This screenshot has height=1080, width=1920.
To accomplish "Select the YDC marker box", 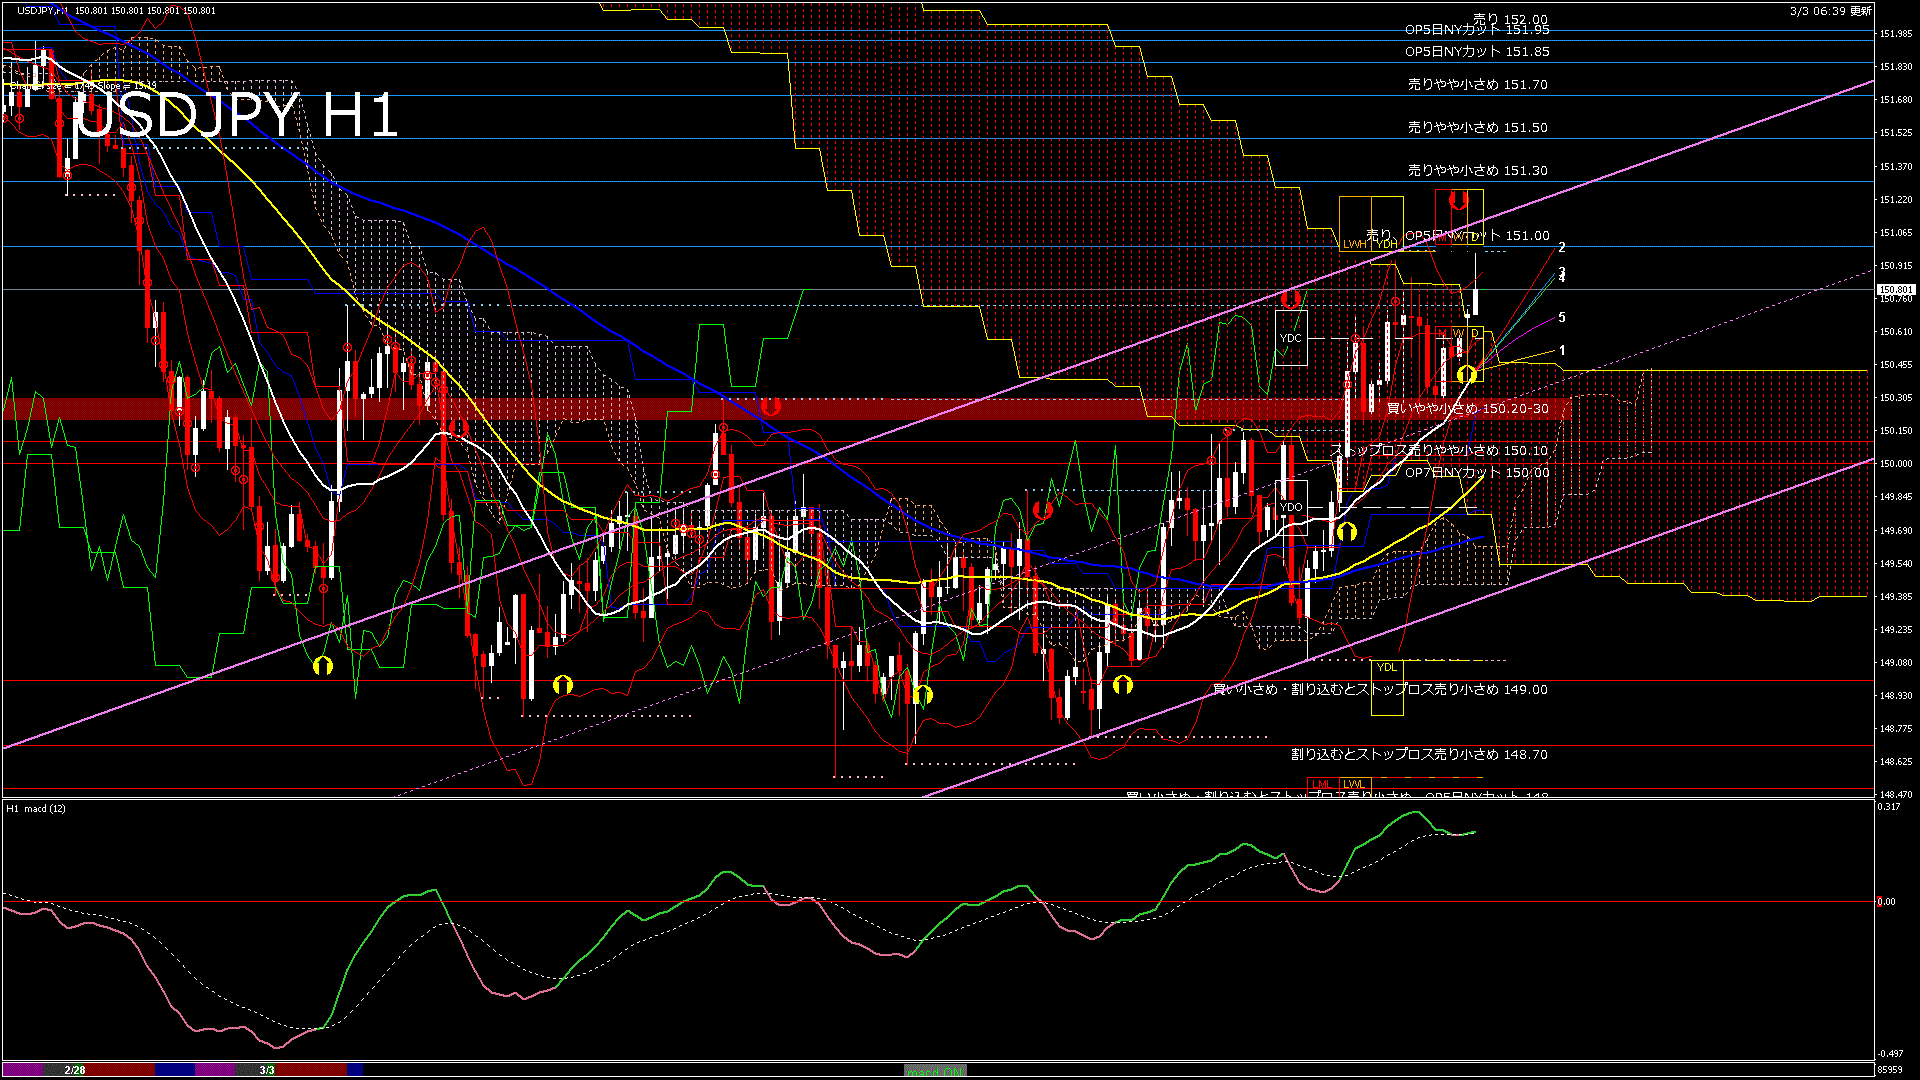I will pyautogui.click(x=1291, y=338).
